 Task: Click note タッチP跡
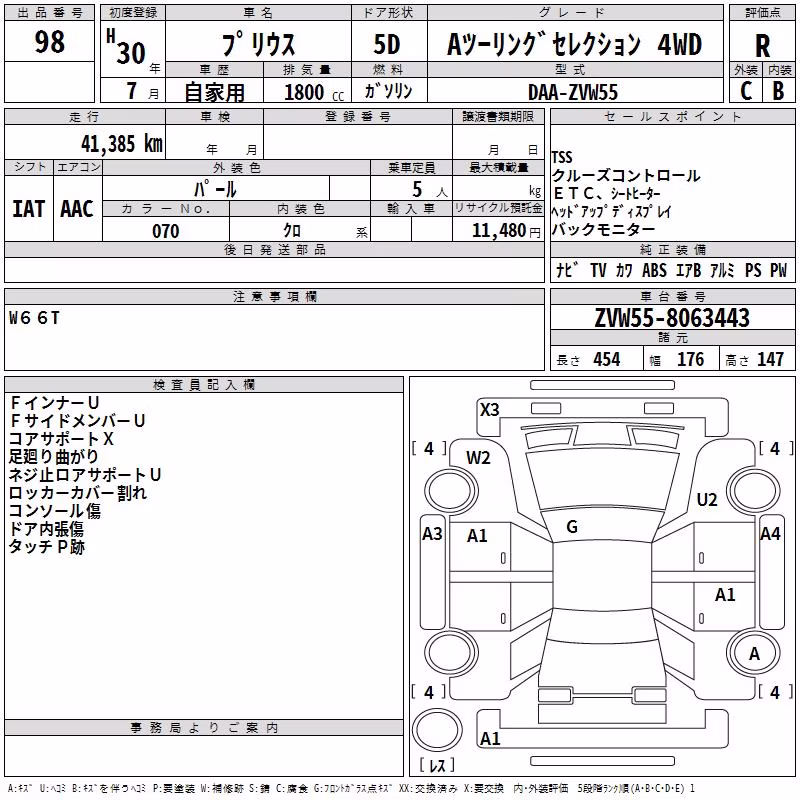47,546
